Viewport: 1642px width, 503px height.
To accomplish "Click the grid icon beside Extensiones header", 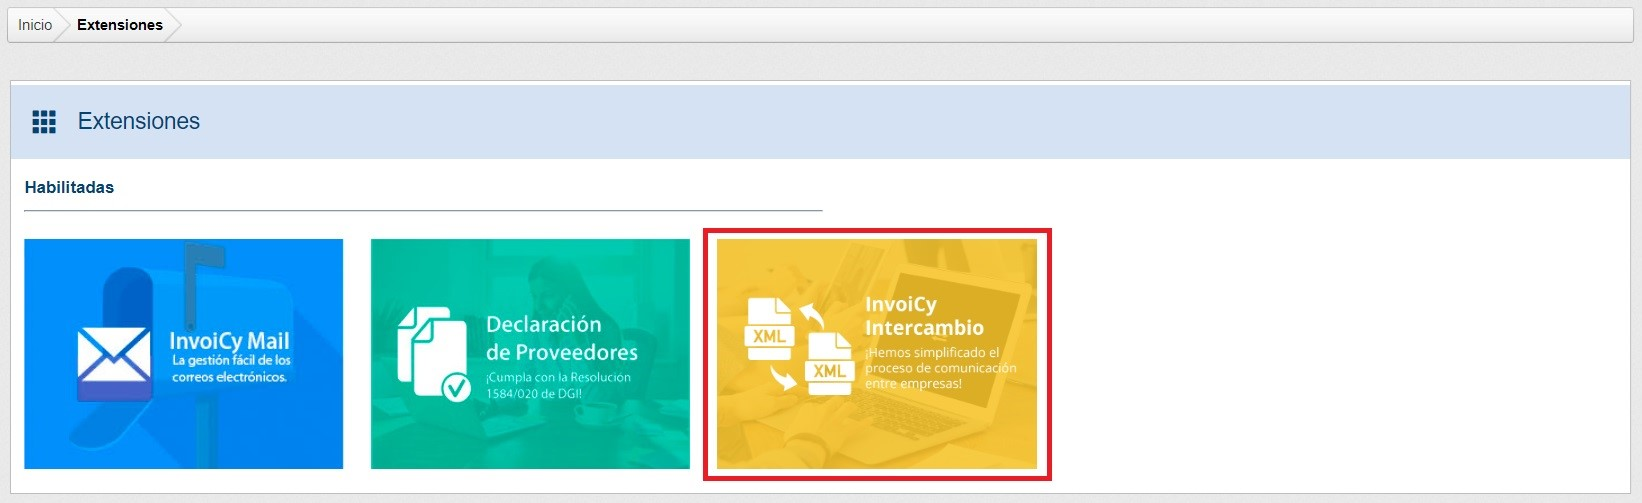I will click(x=44, y=122).
